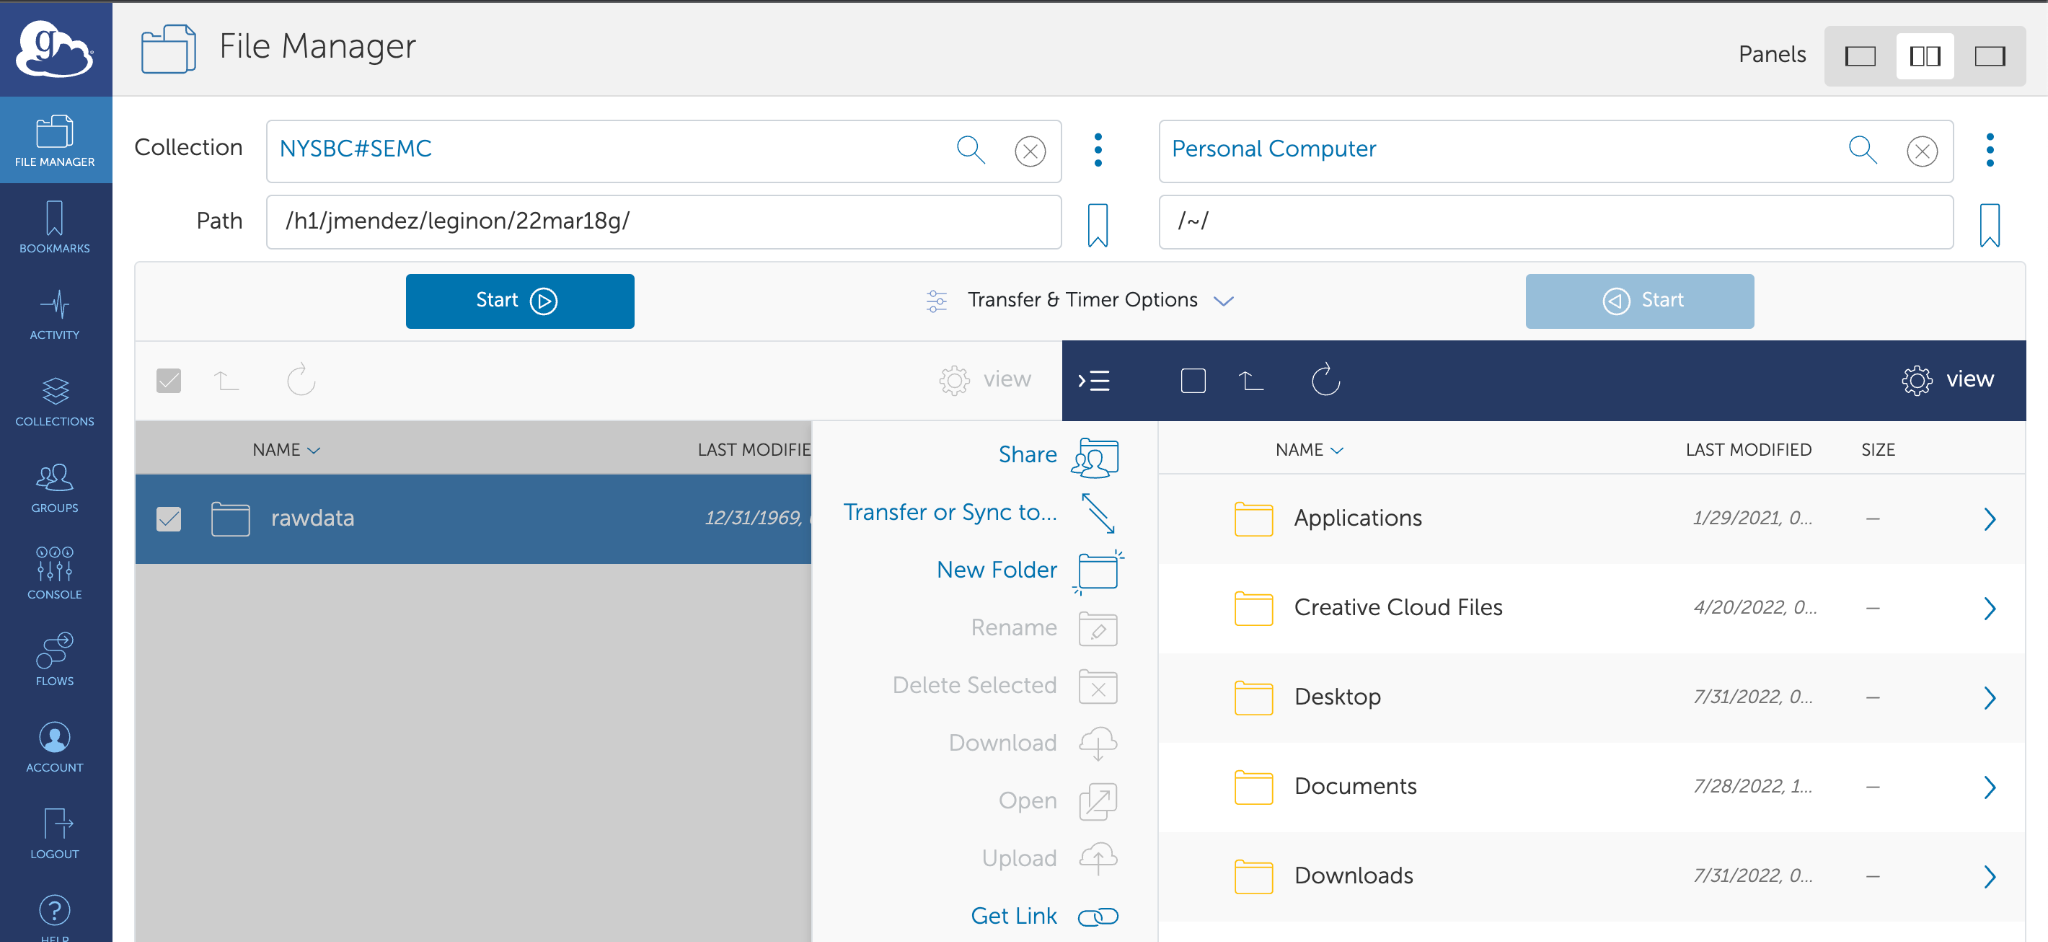This screenshot has height=942, width=2048.
Task: Clear the Personal Computer collection field
Action: coord(1922,151)
